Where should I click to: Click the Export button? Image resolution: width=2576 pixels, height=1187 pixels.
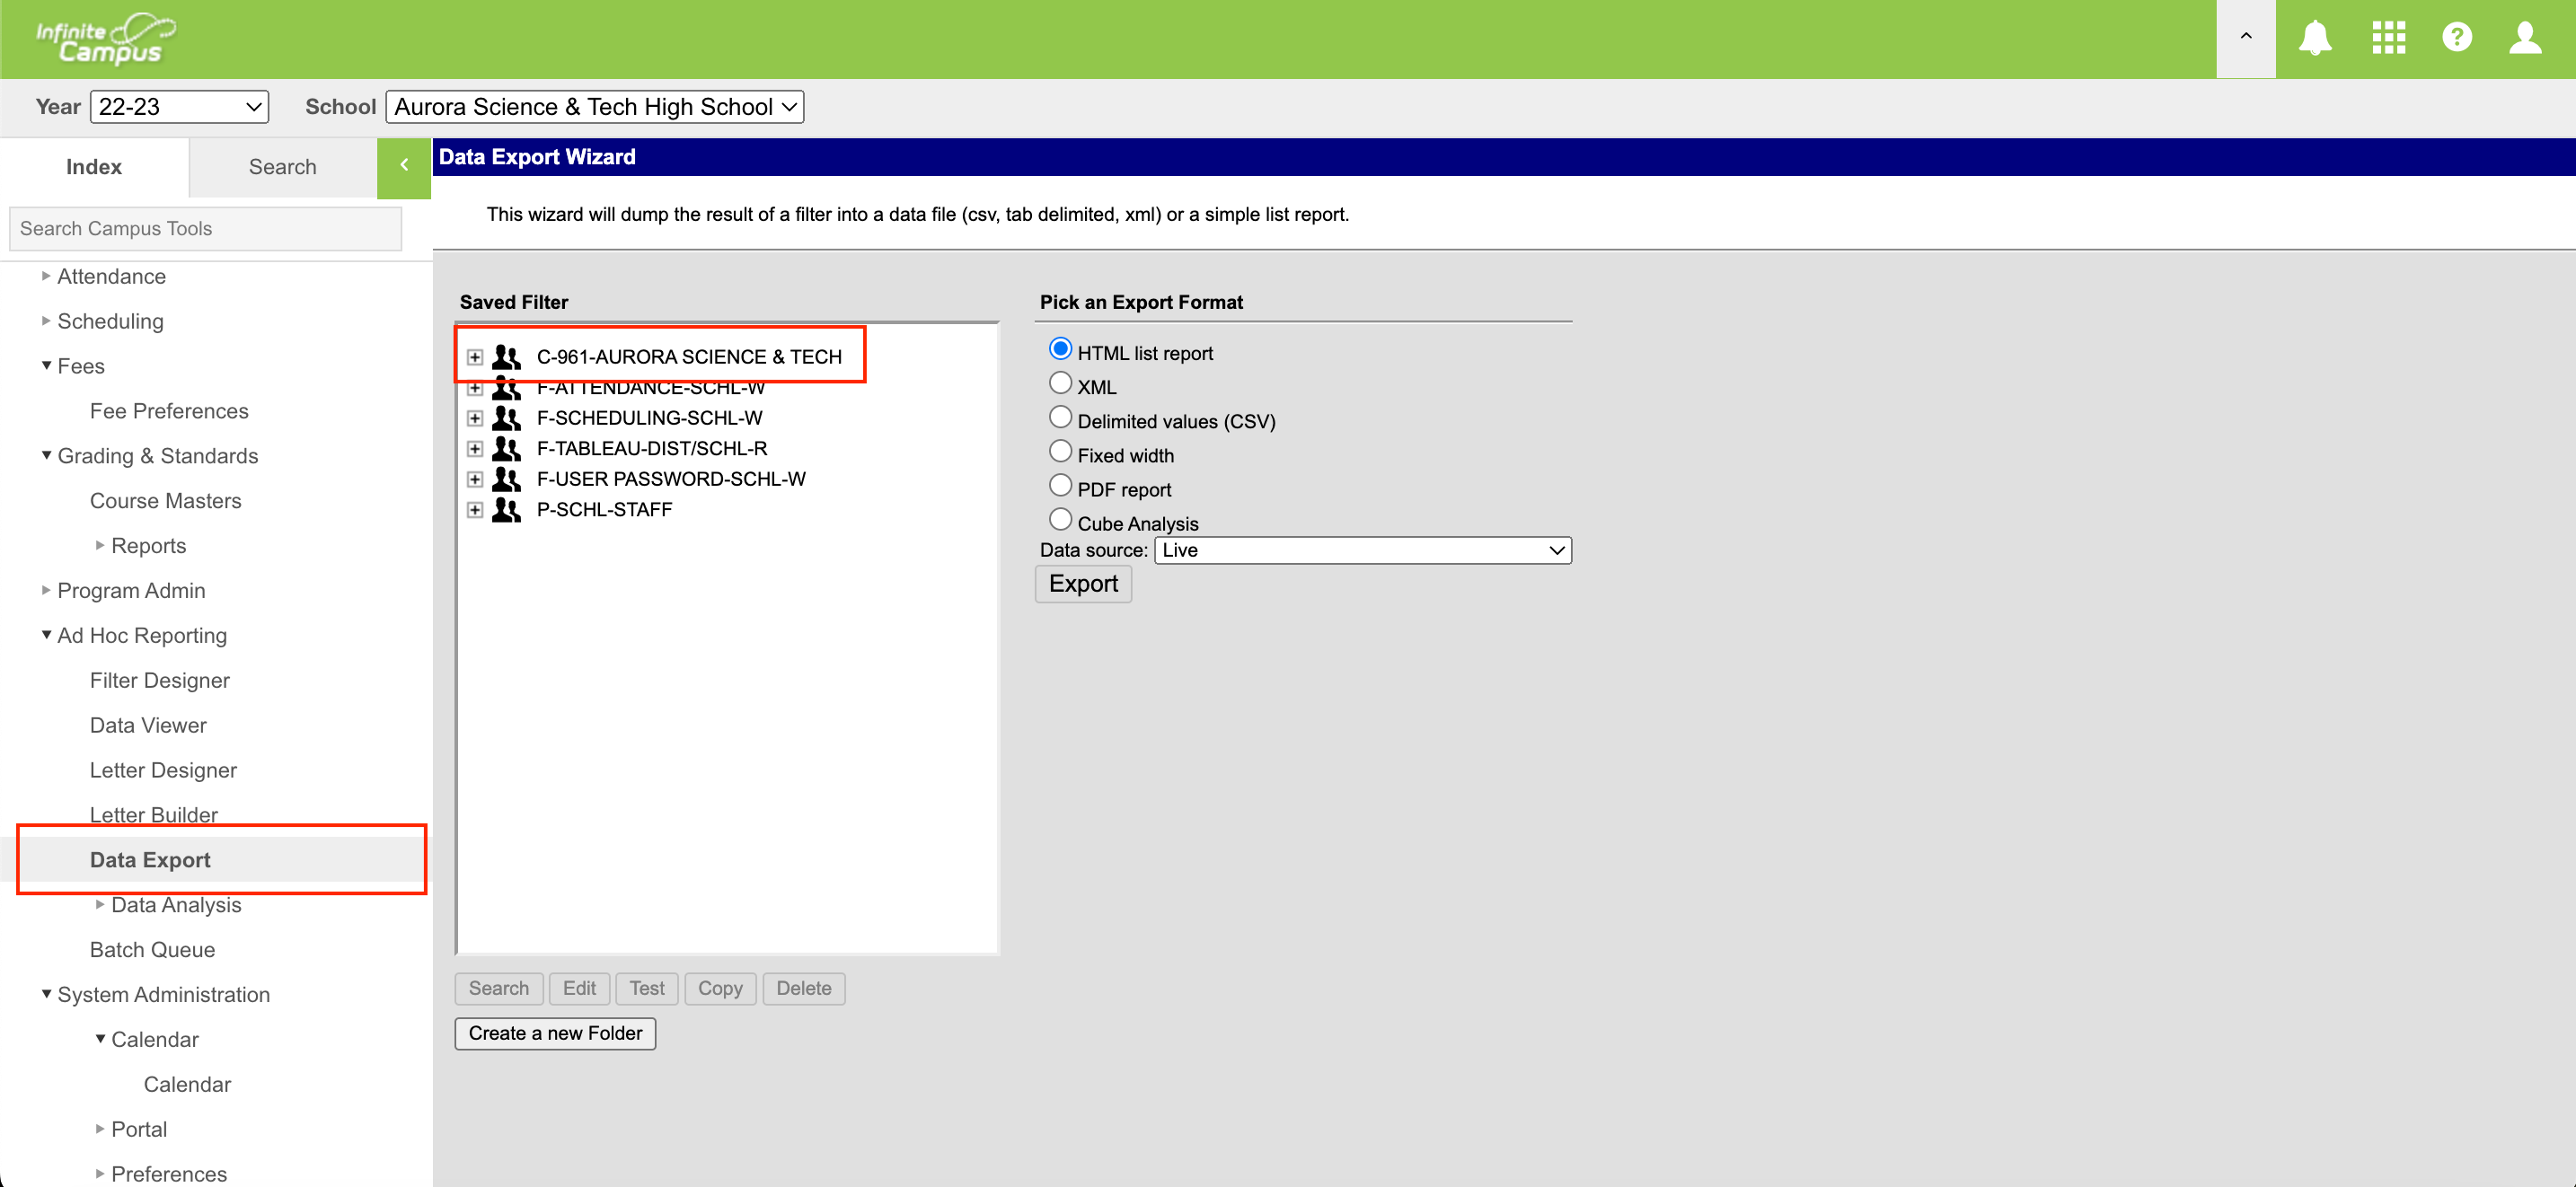click(x=1083, y=584)
